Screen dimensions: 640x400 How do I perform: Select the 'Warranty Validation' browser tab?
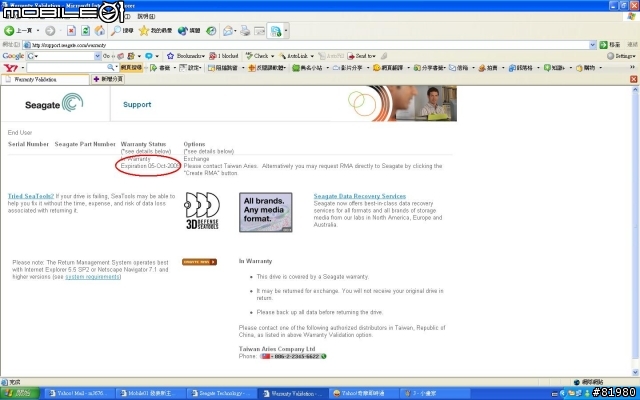pos(45,80)
